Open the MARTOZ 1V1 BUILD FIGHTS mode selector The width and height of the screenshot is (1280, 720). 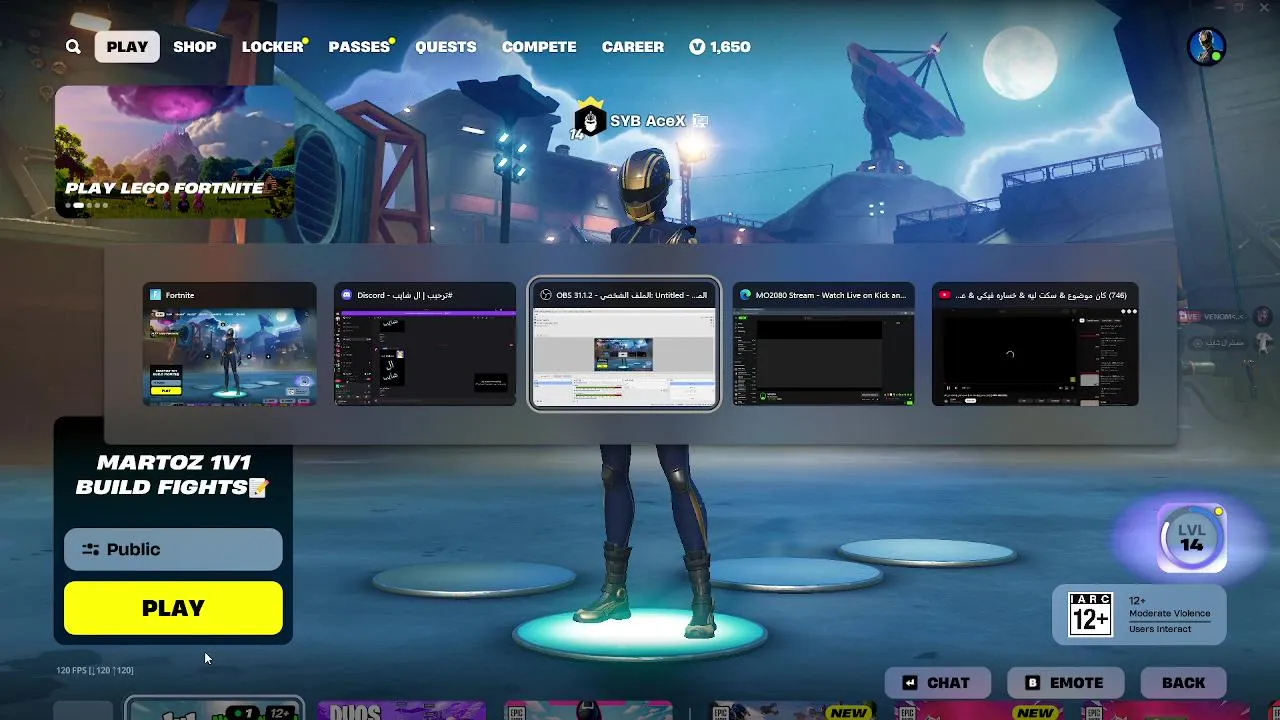pyautogui.click(x=173, y=475)
